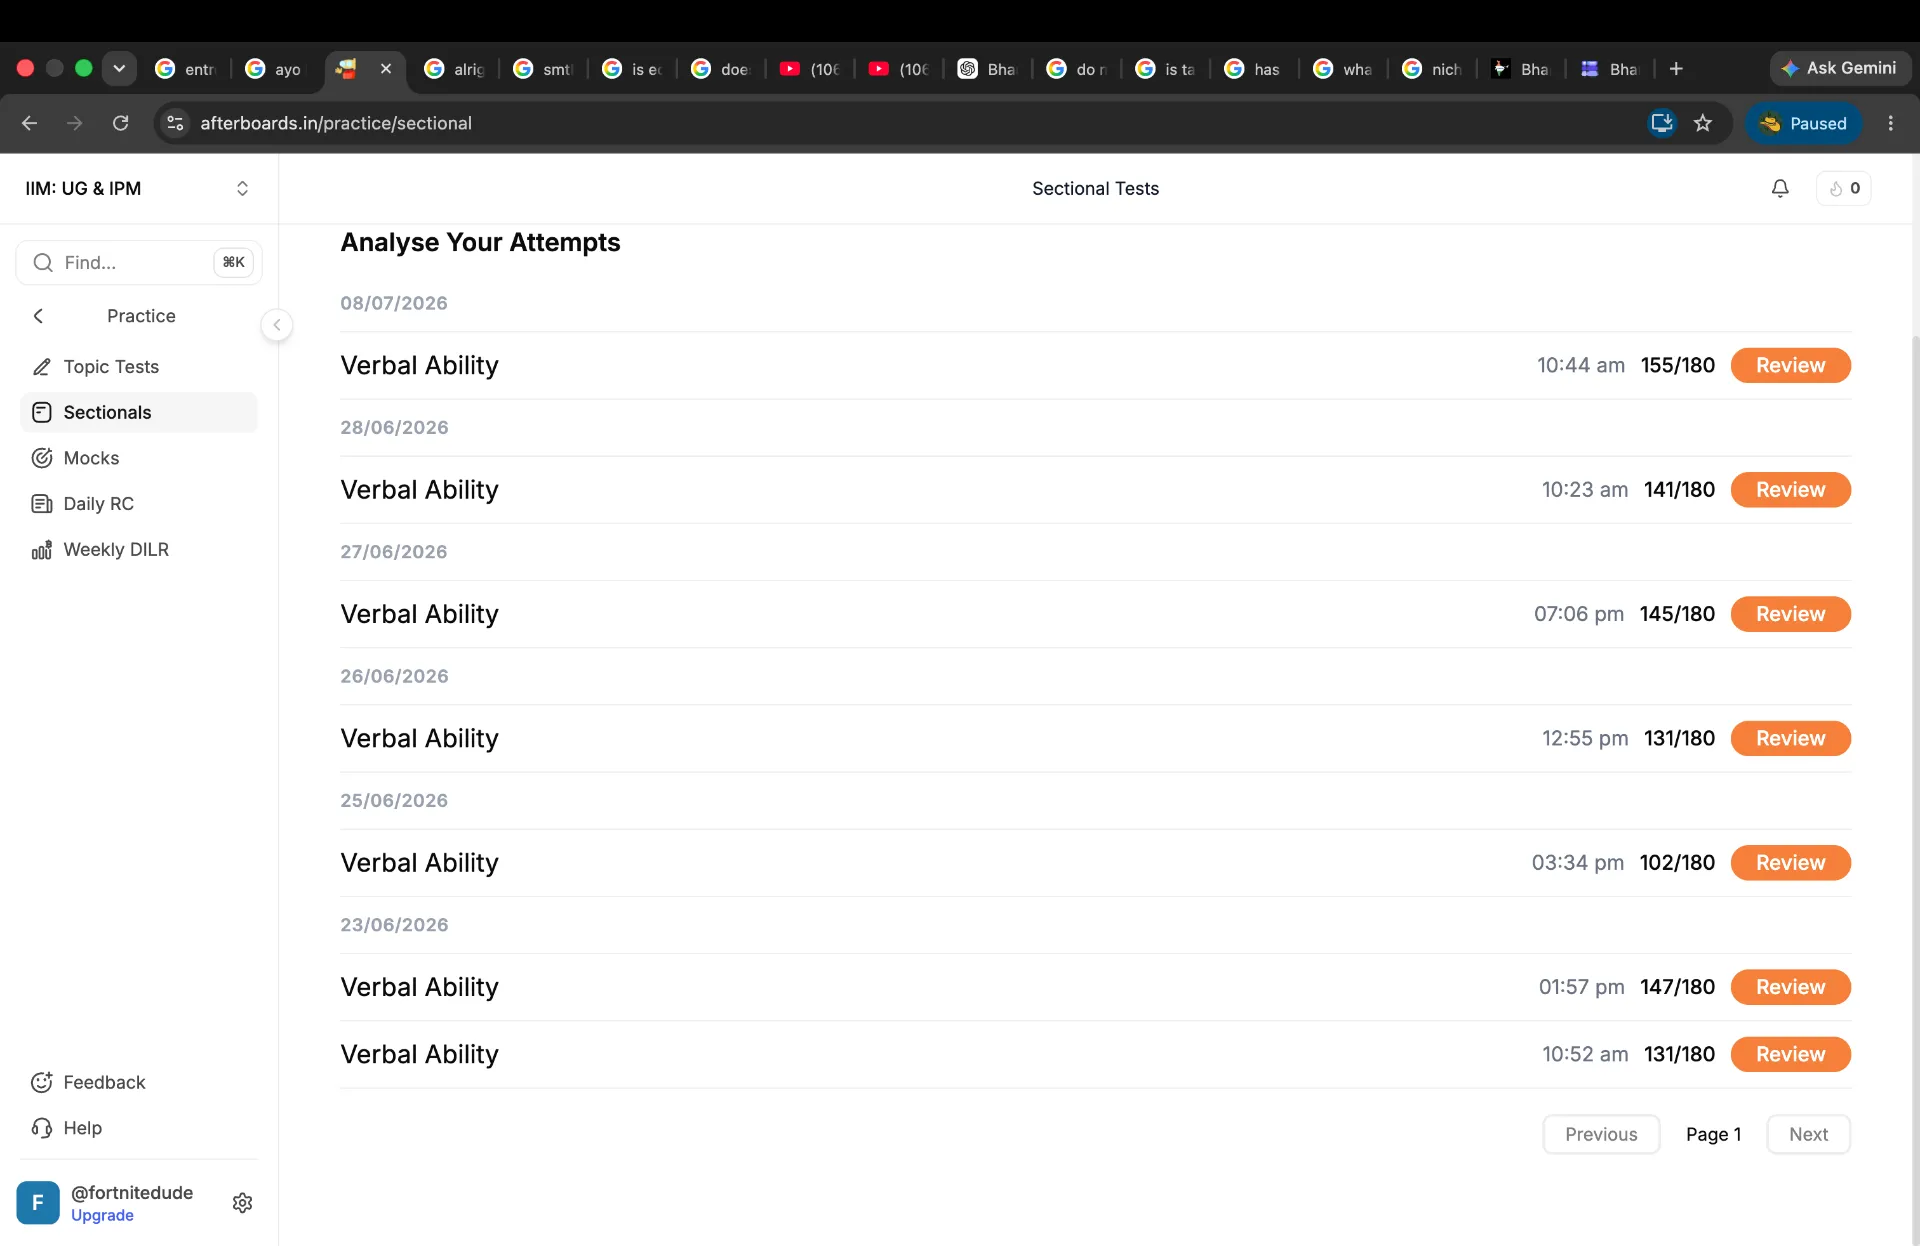Screen dimensions: 1920x1246
Task: Click the F profile avatar
Action: [38, 1203]
